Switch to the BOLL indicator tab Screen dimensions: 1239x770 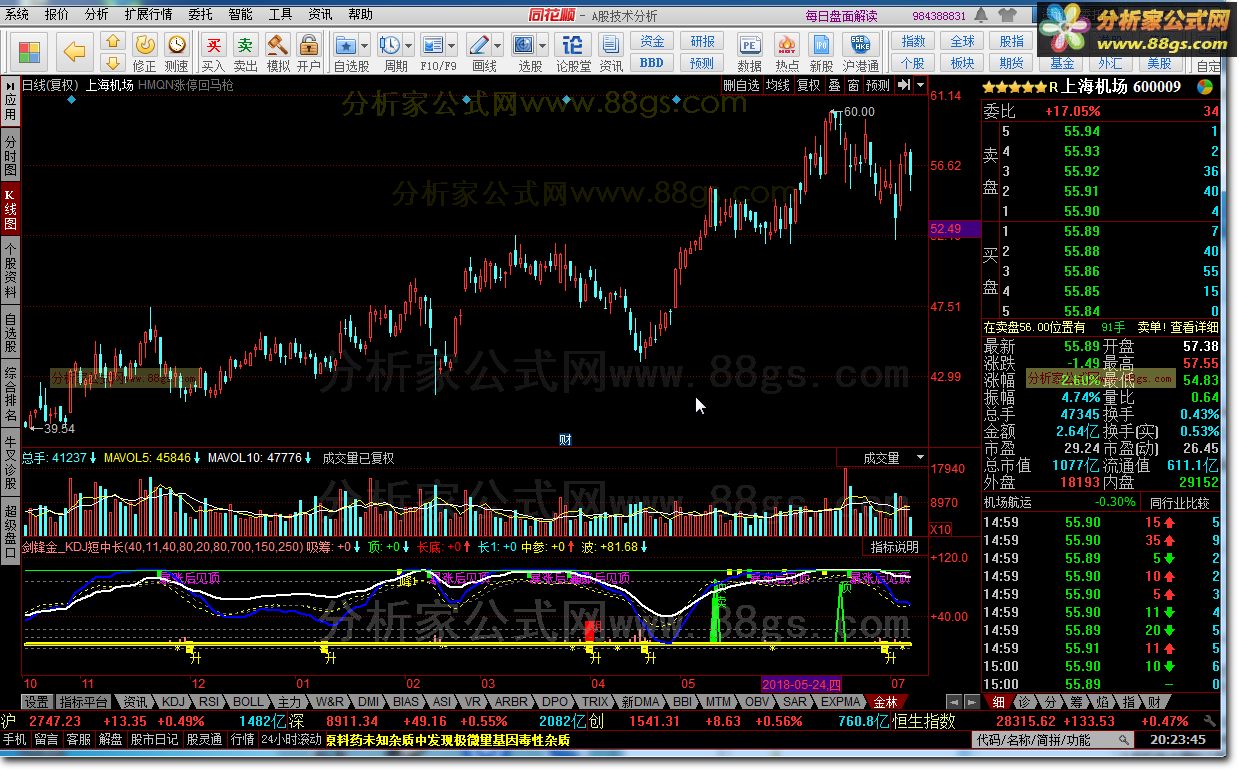[248, 702]
